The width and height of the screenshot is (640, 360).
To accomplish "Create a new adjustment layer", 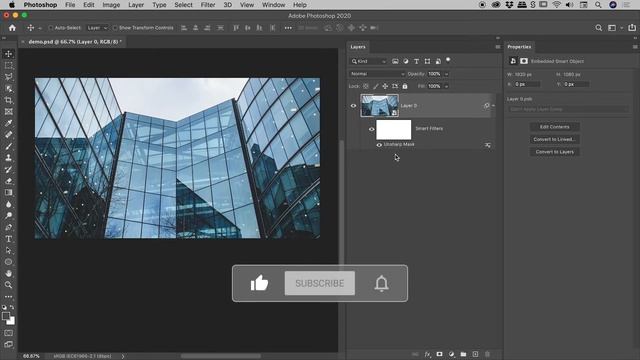I will click(451, 354).
